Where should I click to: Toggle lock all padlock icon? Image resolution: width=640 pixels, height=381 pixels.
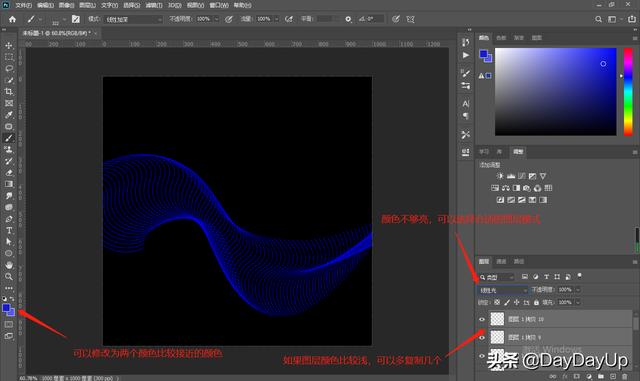[x=536, y=302]
